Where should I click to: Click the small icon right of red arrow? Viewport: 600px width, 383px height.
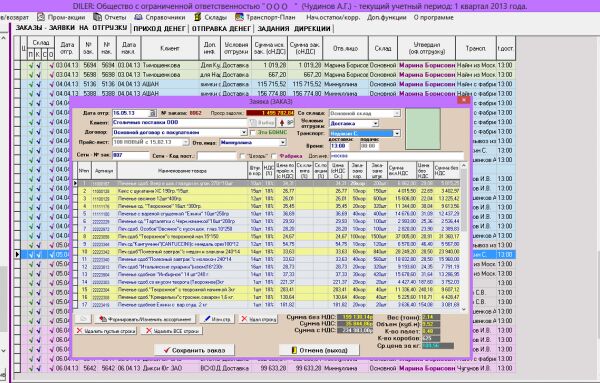coord(290,122)
